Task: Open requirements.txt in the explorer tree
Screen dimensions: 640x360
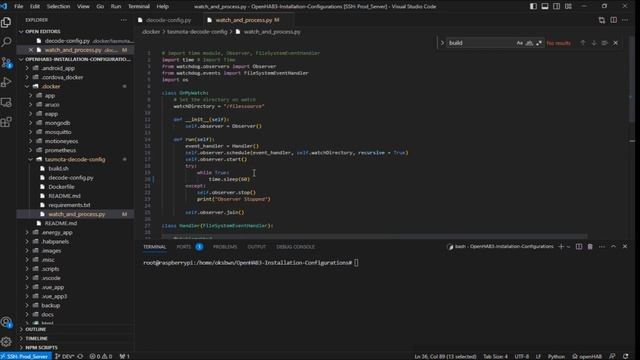Action: 69,205
